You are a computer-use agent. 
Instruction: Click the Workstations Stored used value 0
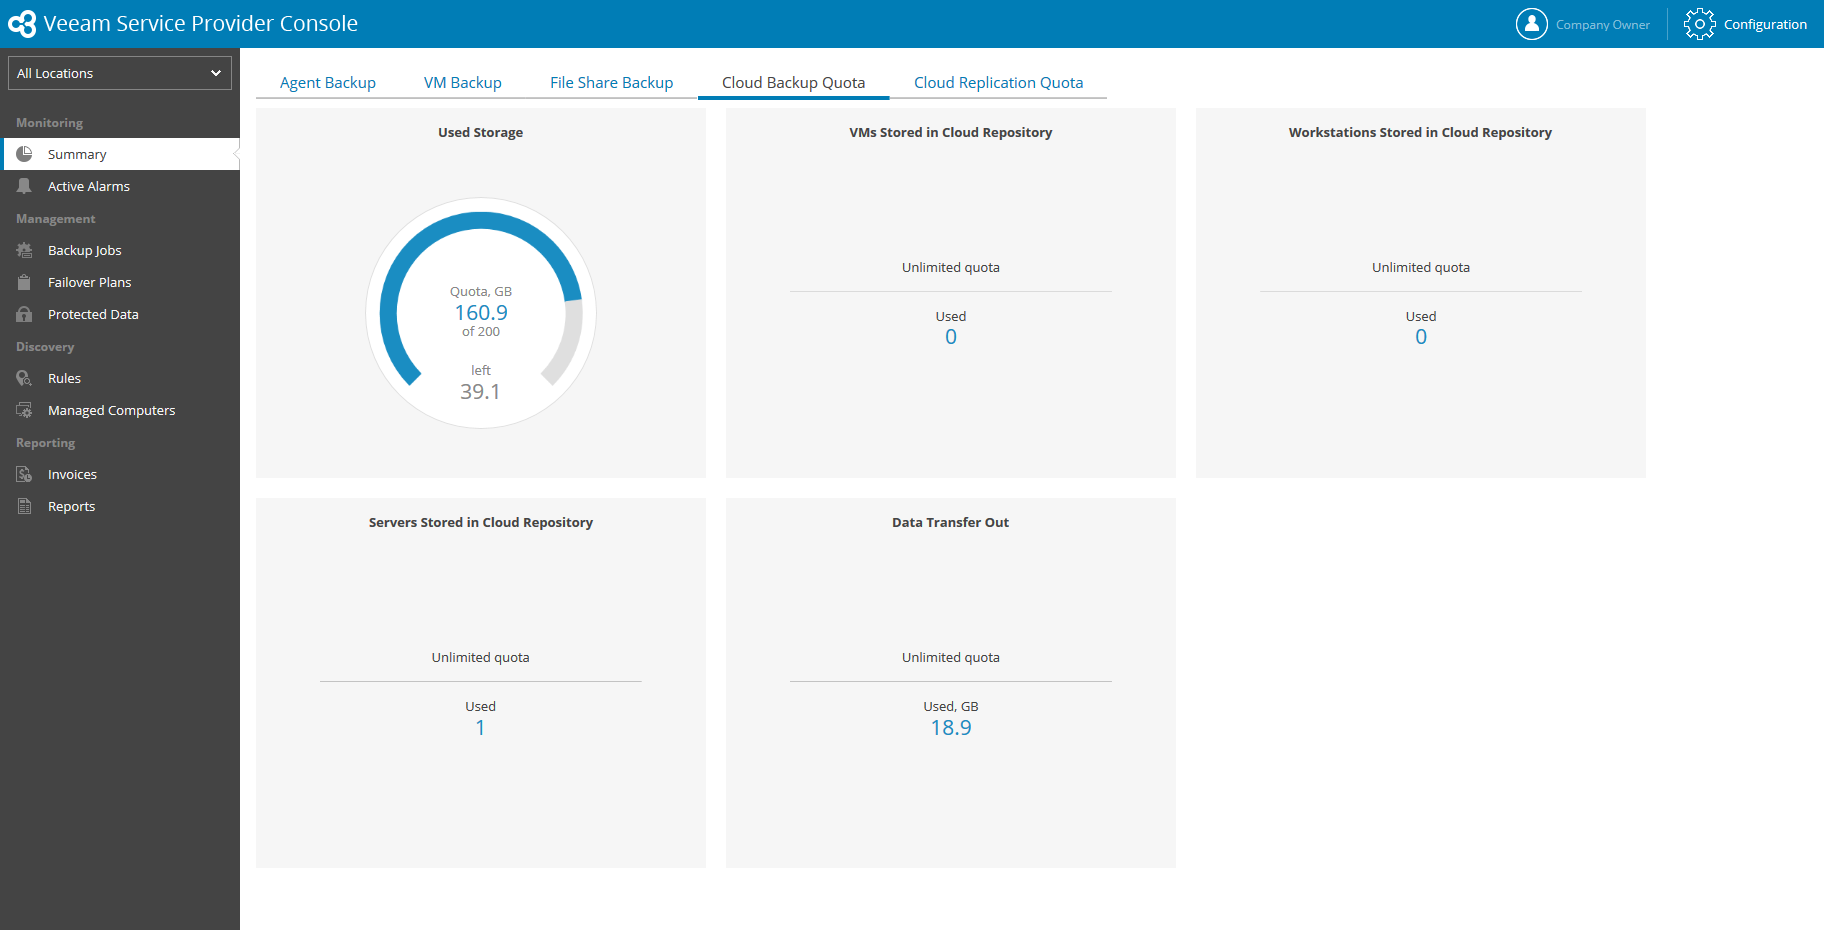(x=1421, y=337)
